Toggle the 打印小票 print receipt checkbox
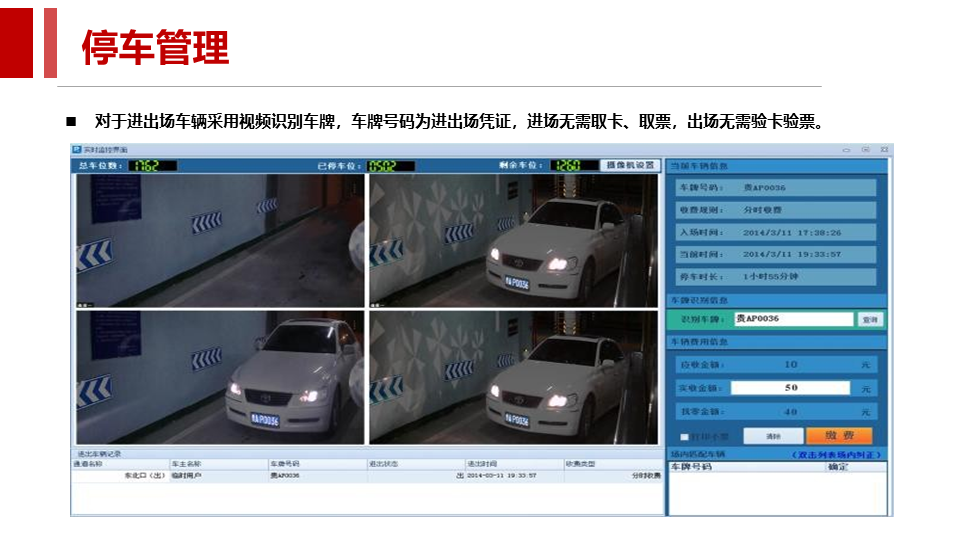Viewport: 960px width, 540px height. (685, 436)
